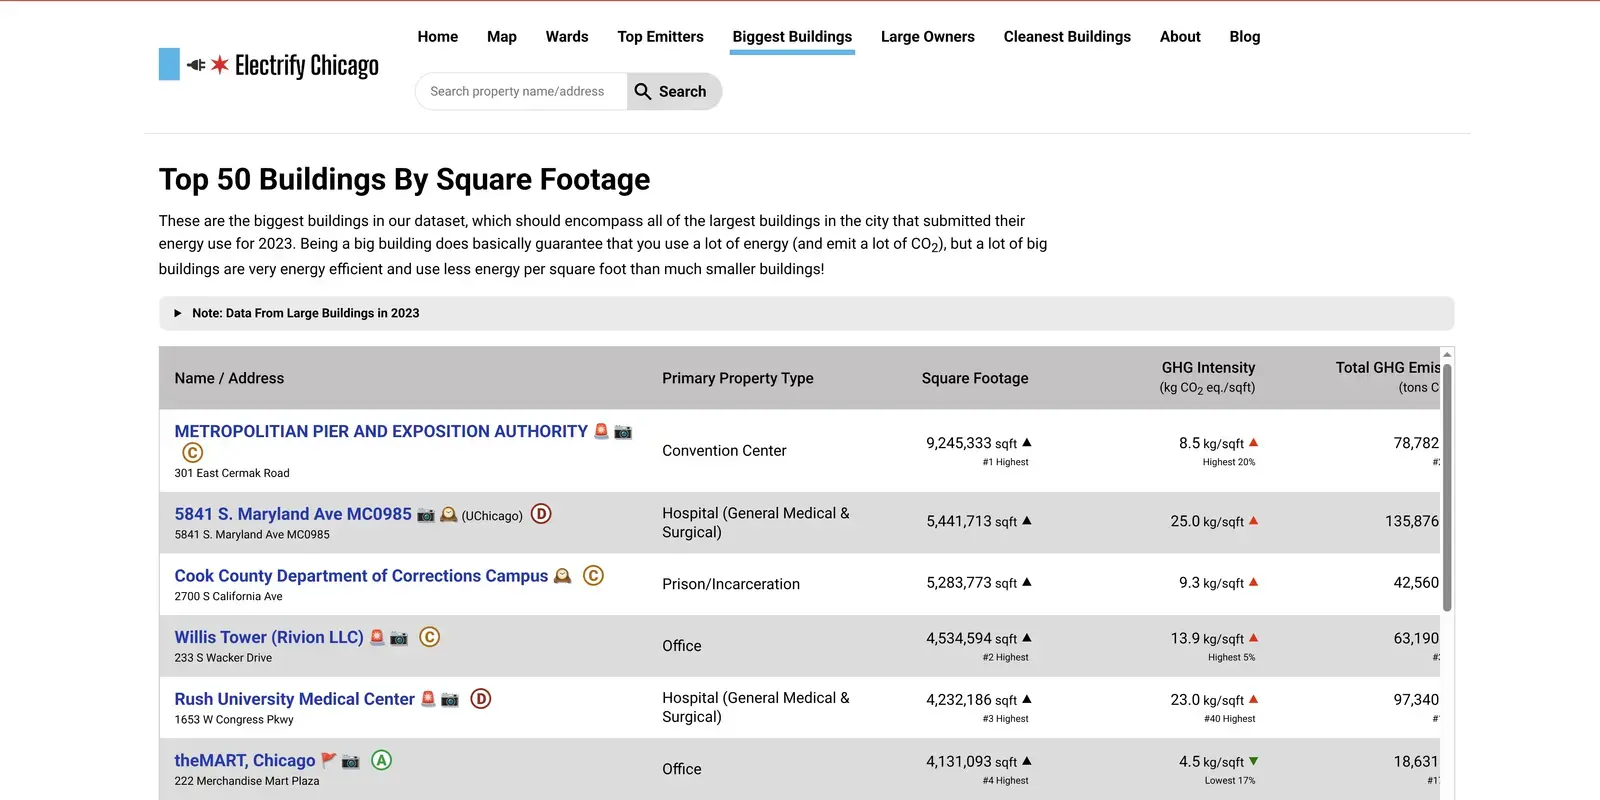Screen dimensions: 1600x800
Task: Click the siren icon beside Rush University Medical Center
Action: pos(428,699)
